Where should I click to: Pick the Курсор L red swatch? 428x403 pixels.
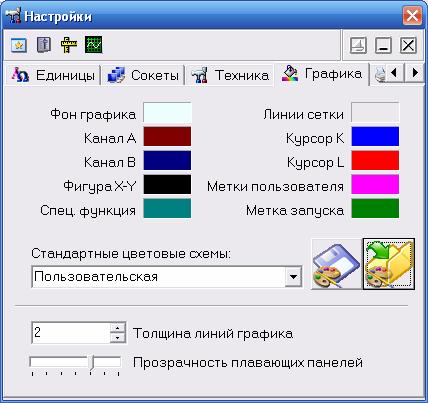375,160
